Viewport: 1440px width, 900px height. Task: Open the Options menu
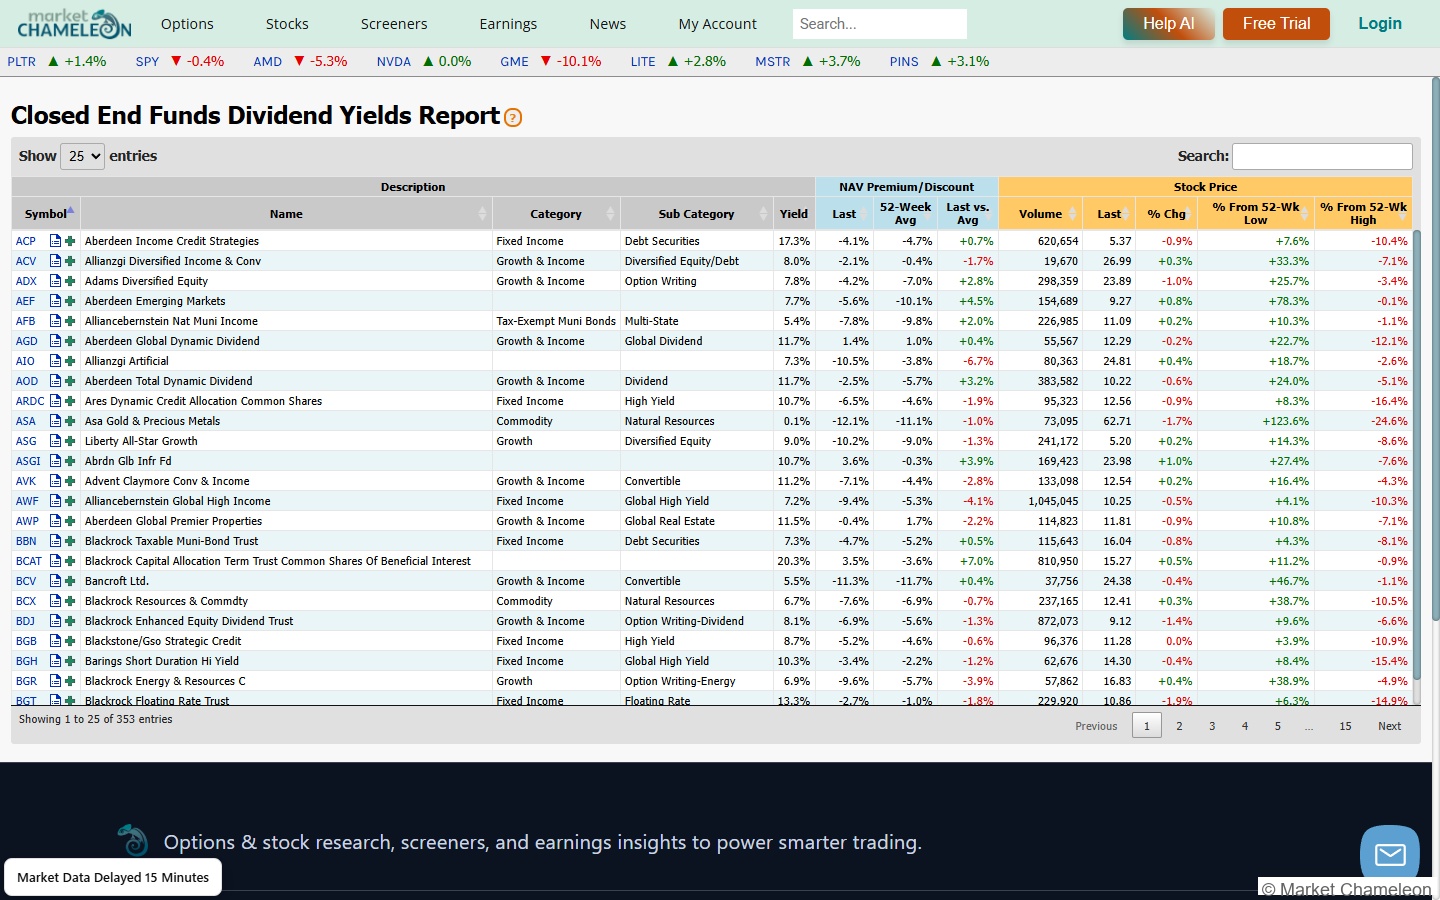click(x=187, y=24)
